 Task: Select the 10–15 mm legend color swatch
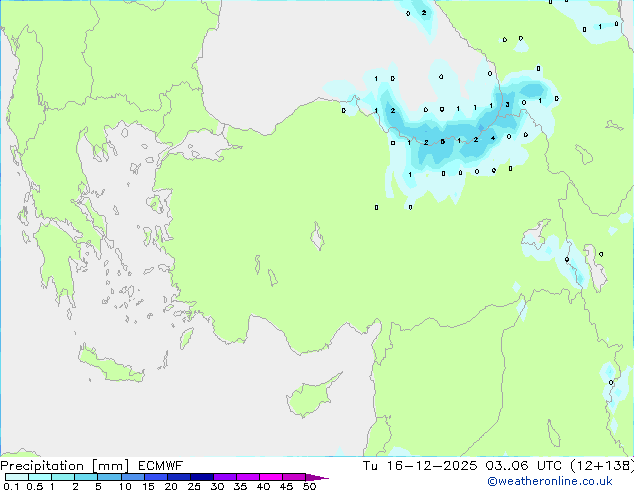(x=132, y=477)
